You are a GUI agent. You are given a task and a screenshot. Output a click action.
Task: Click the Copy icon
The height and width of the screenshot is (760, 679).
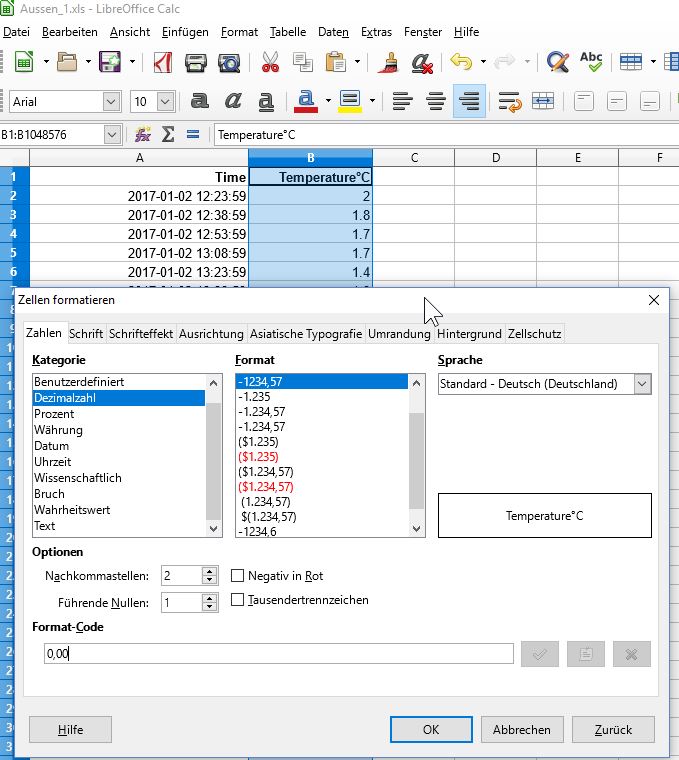coord(303,62)
